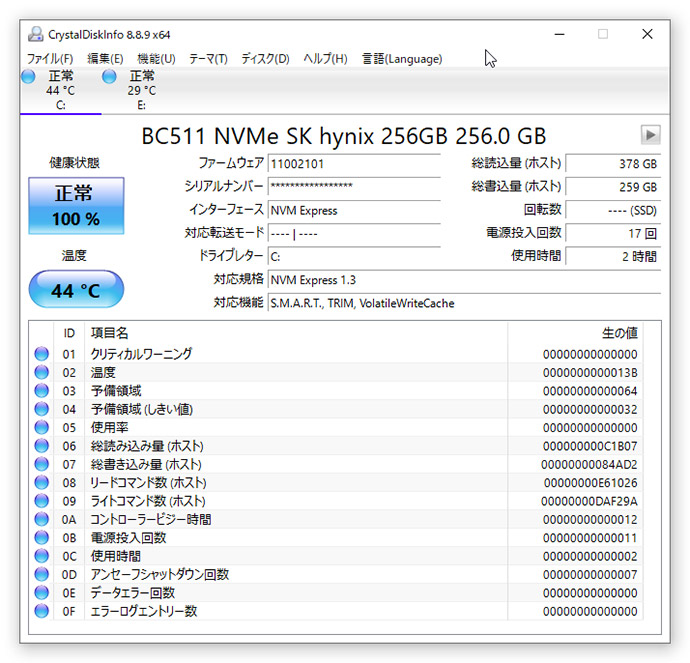Open the 言語(Language) menu

point(402,59)
